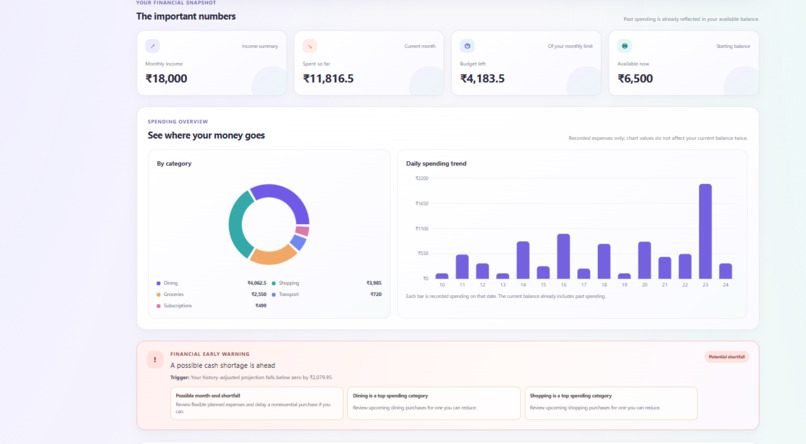
Task: Click the Budget left clock icon
Action: [x=467, y=46]
